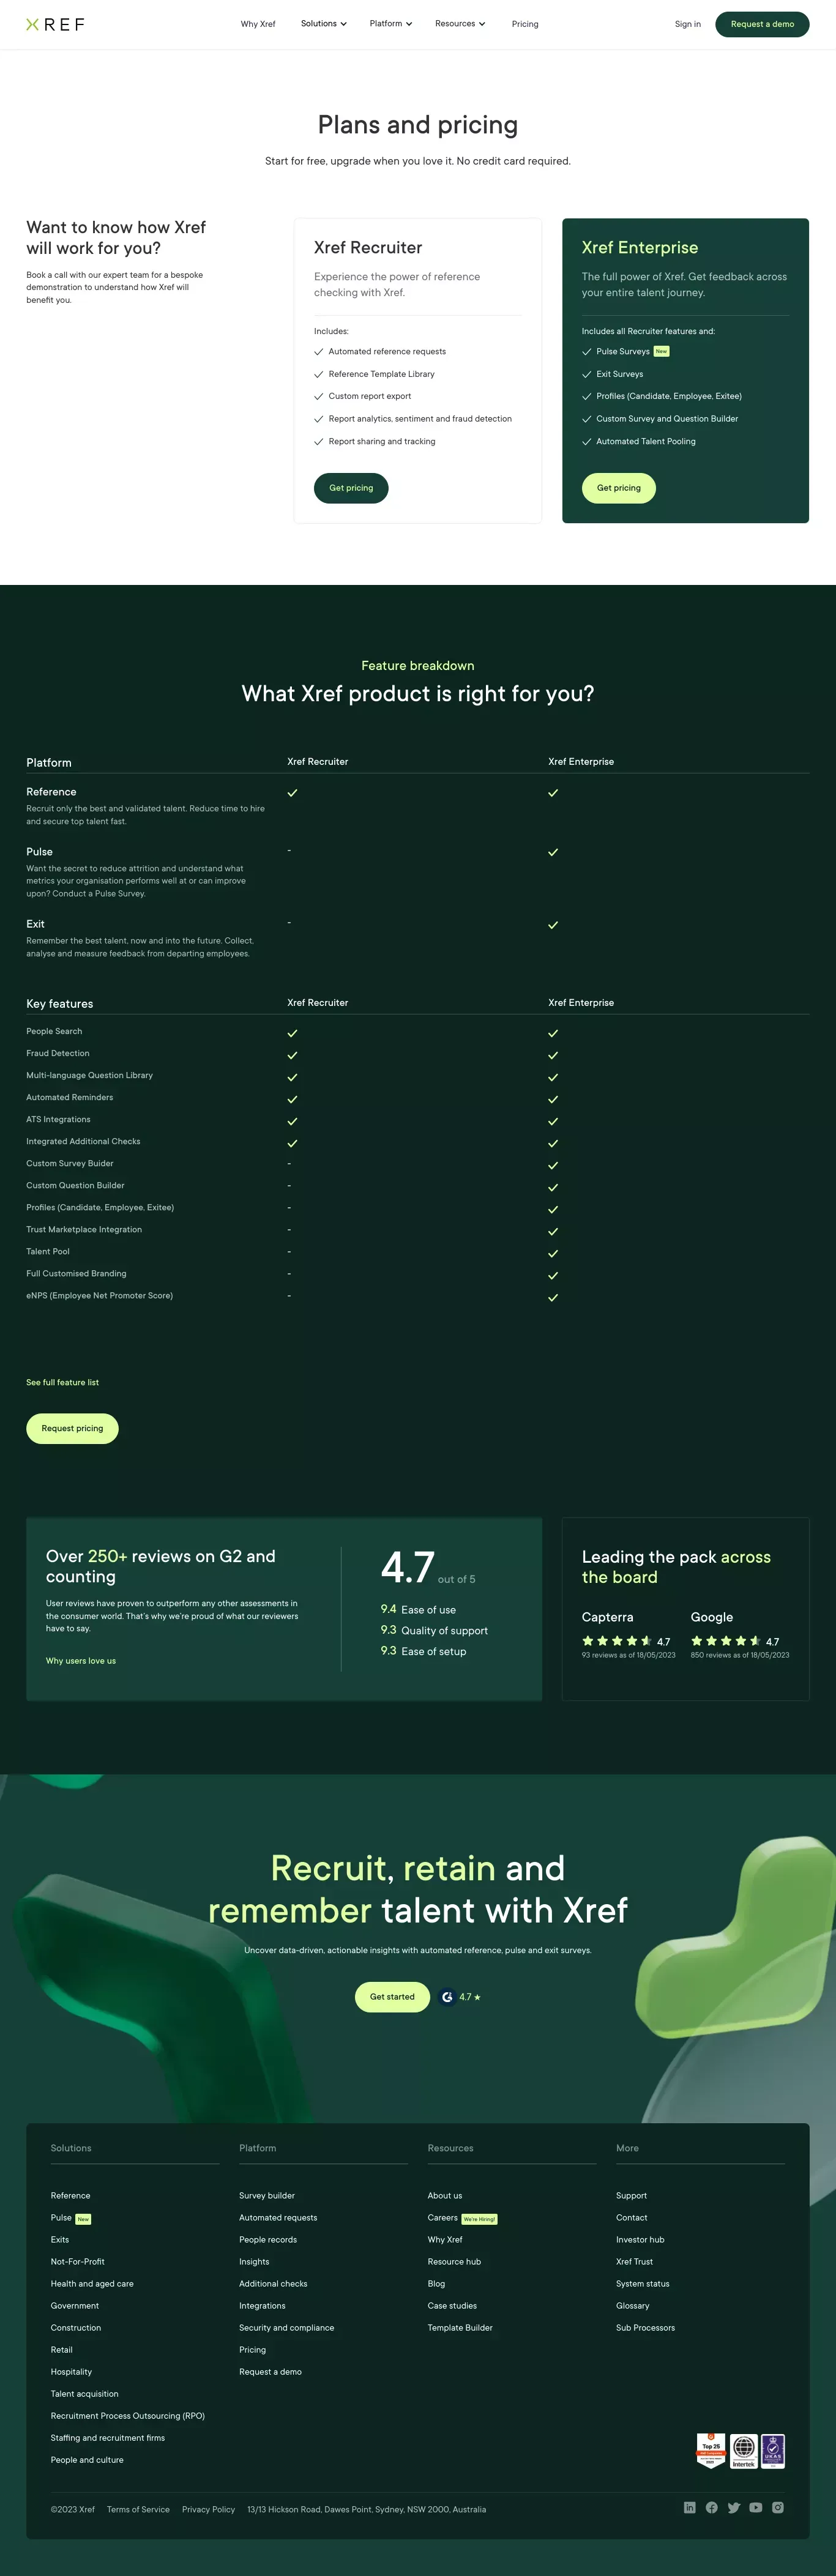
Task: Expand the Platform dropdown in navigation
Action: click(390, 23)
